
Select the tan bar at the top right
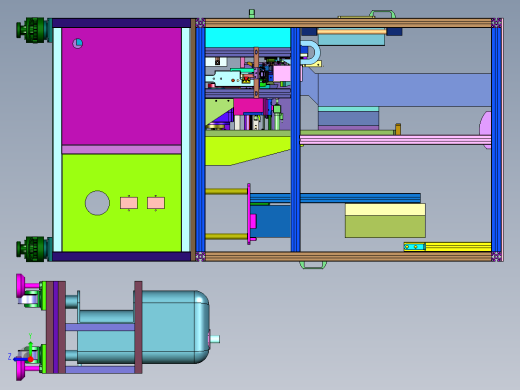[352, 32]
